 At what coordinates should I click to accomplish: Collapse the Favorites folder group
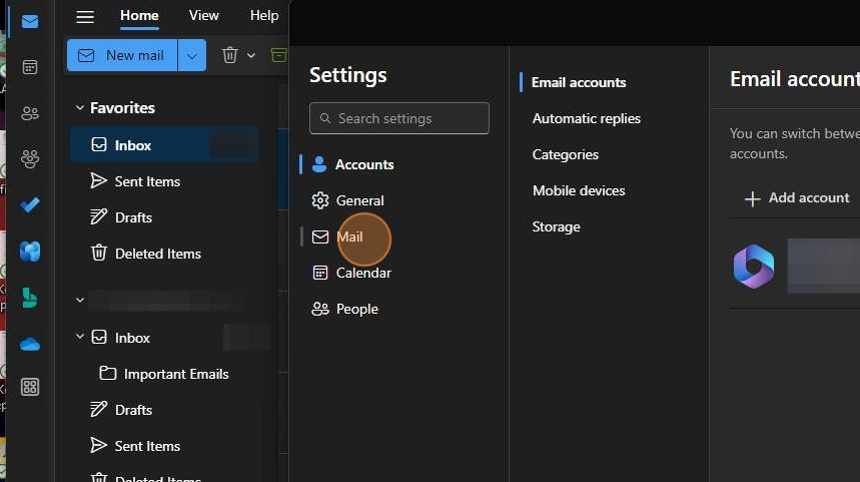pyautogui.click(x=80, y=108)
